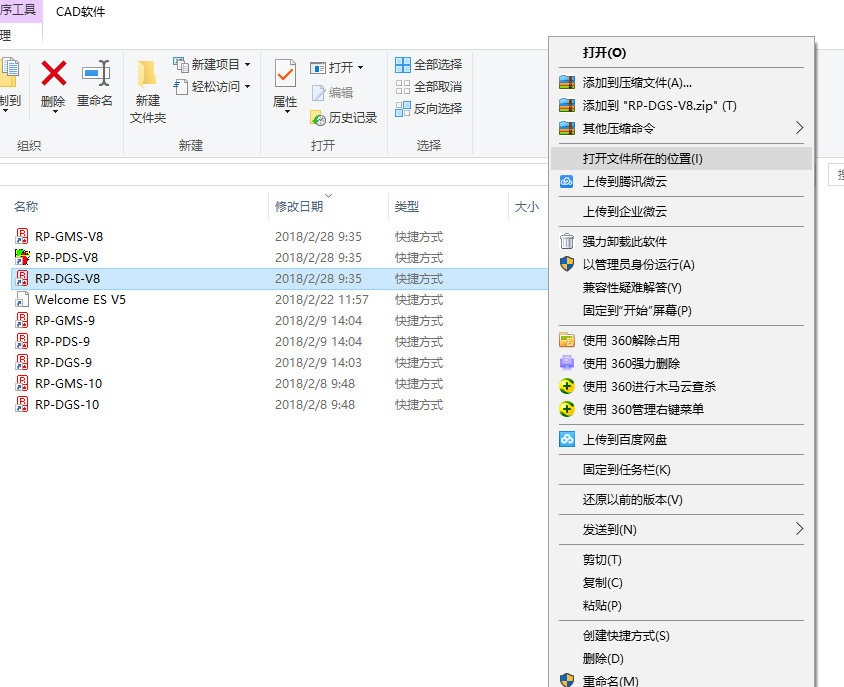Open Properties via the checkmark icon
The height and width of the screenshot is (687, 844).
(285, 74)
